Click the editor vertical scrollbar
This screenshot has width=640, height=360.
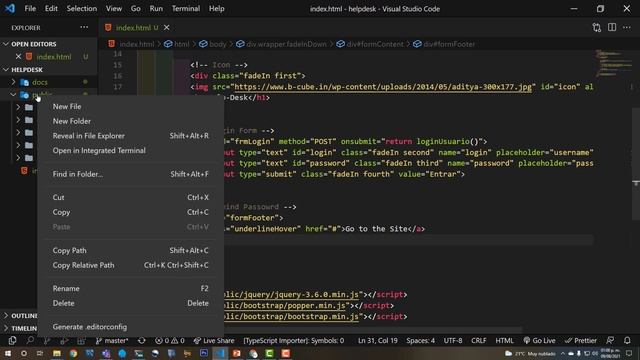(x=636, y=163)
